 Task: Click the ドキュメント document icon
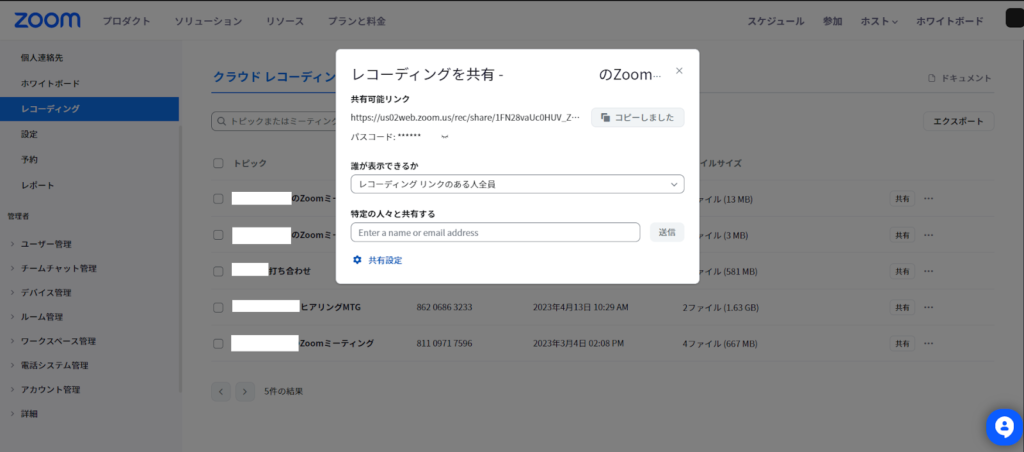(932, 78)
